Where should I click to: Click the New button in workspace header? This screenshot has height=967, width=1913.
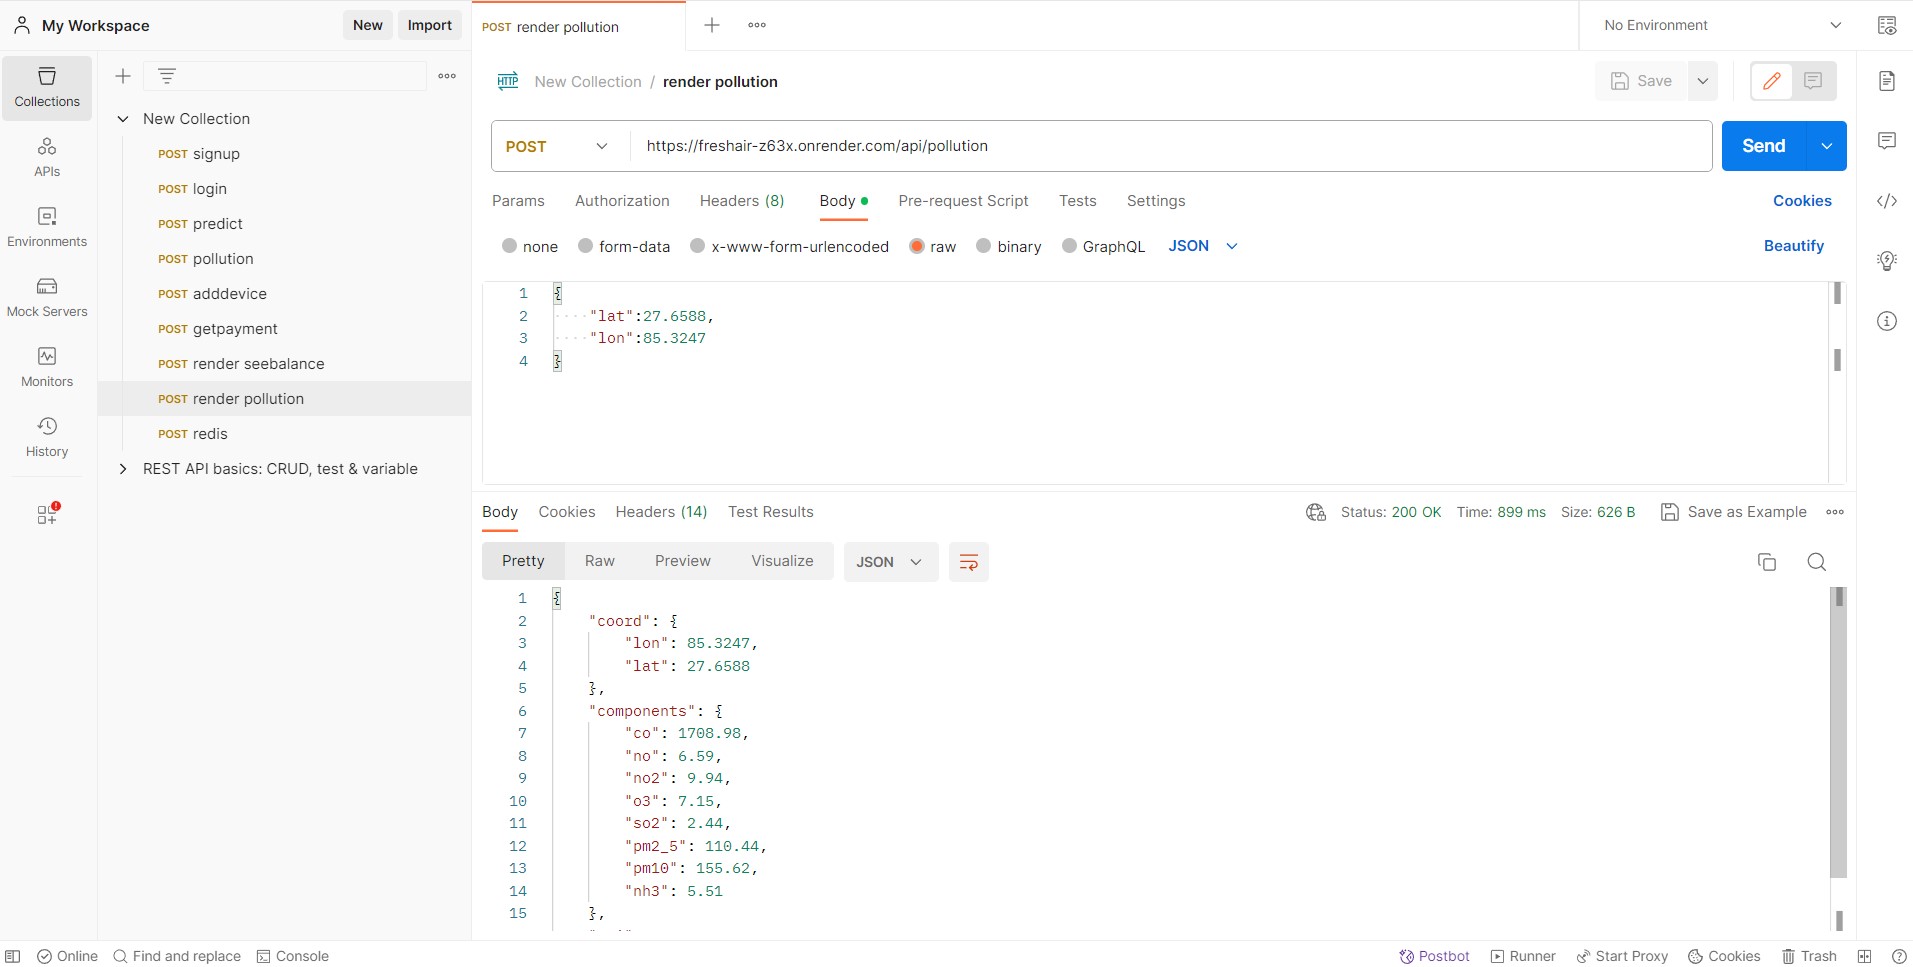(x=368, y=25)
